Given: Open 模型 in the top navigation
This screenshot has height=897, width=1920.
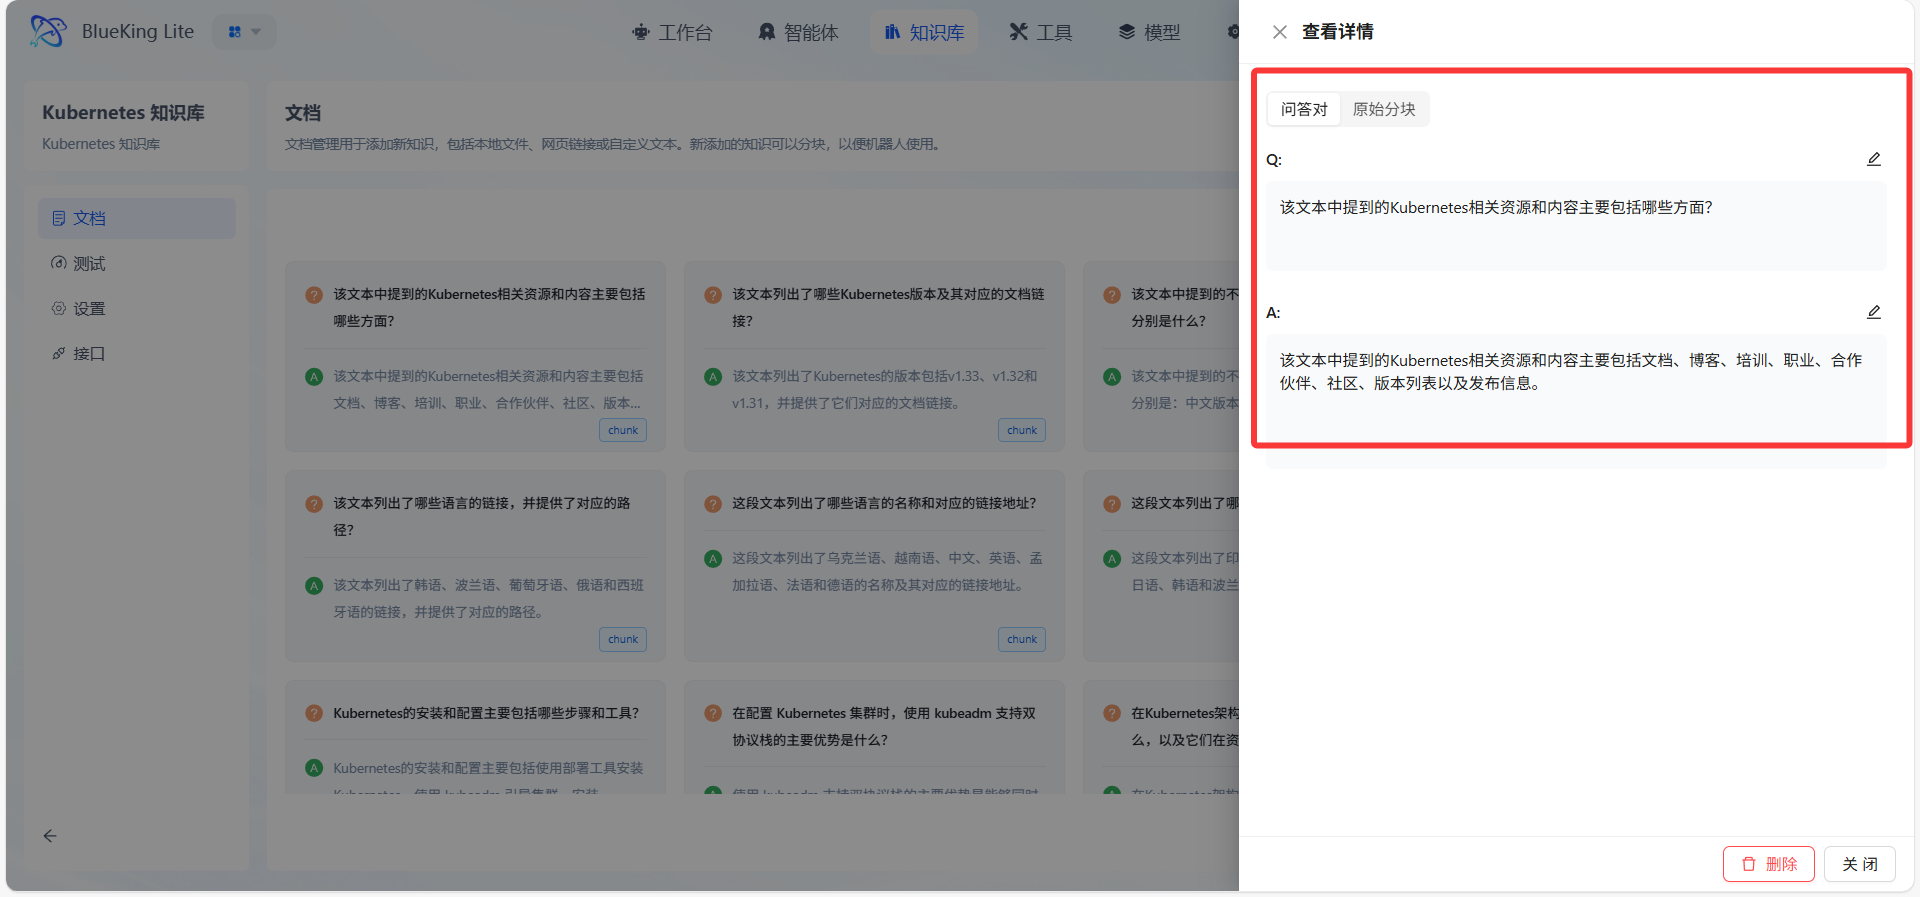Looking at the screenshot, I should coord(1149,32).
